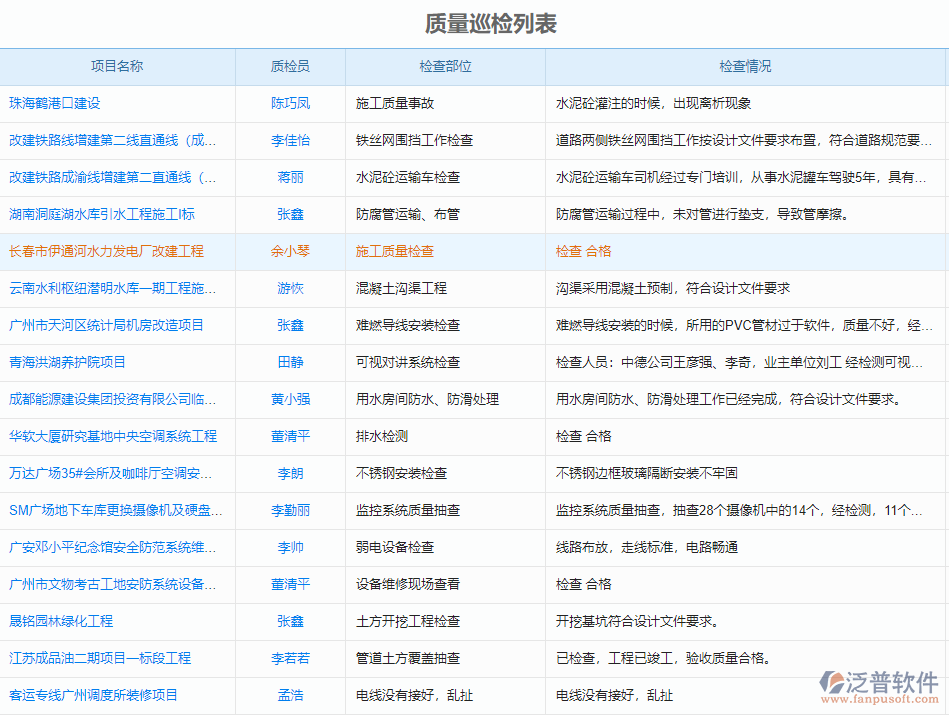Viewport: 949px width, 715px height.
Task: Click the 检查部位 column header
Action: pos(443,66)
